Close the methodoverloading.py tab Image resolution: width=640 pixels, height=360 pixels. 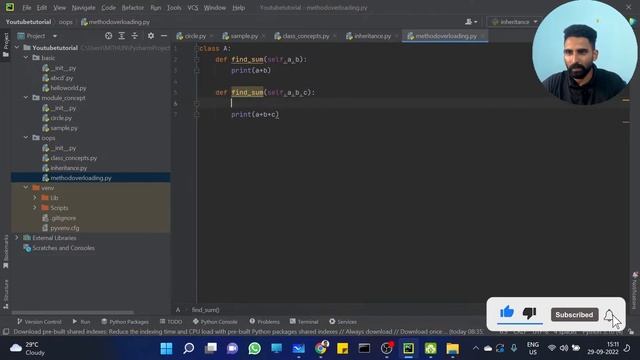tap(483, 36)
